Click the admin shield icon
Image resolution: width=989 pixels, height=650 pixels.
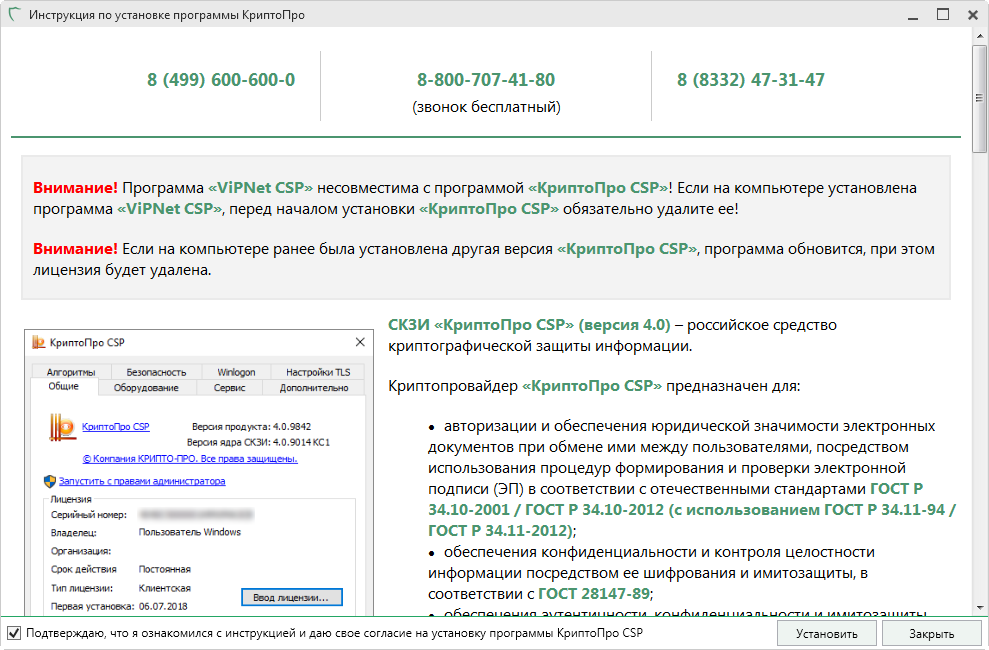50,481
